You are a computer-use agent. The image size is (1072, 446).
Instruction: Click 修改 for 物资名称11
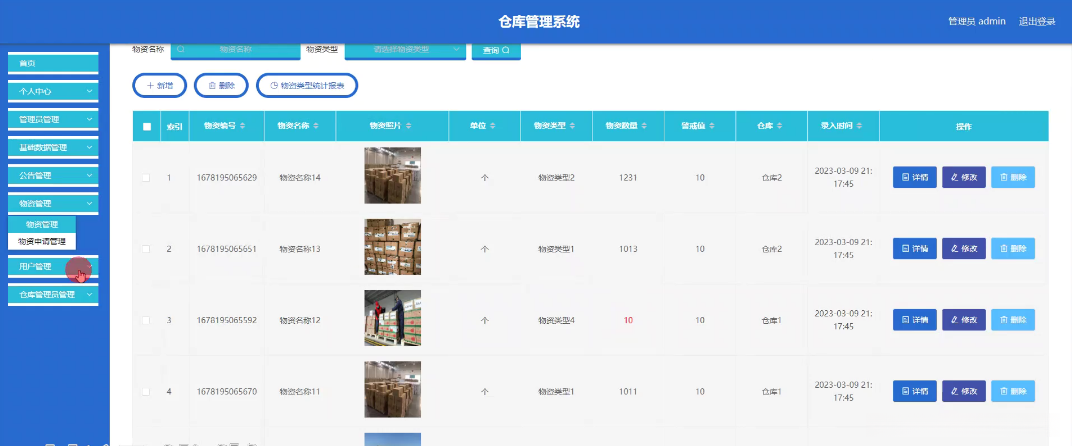tap(964, 391)
